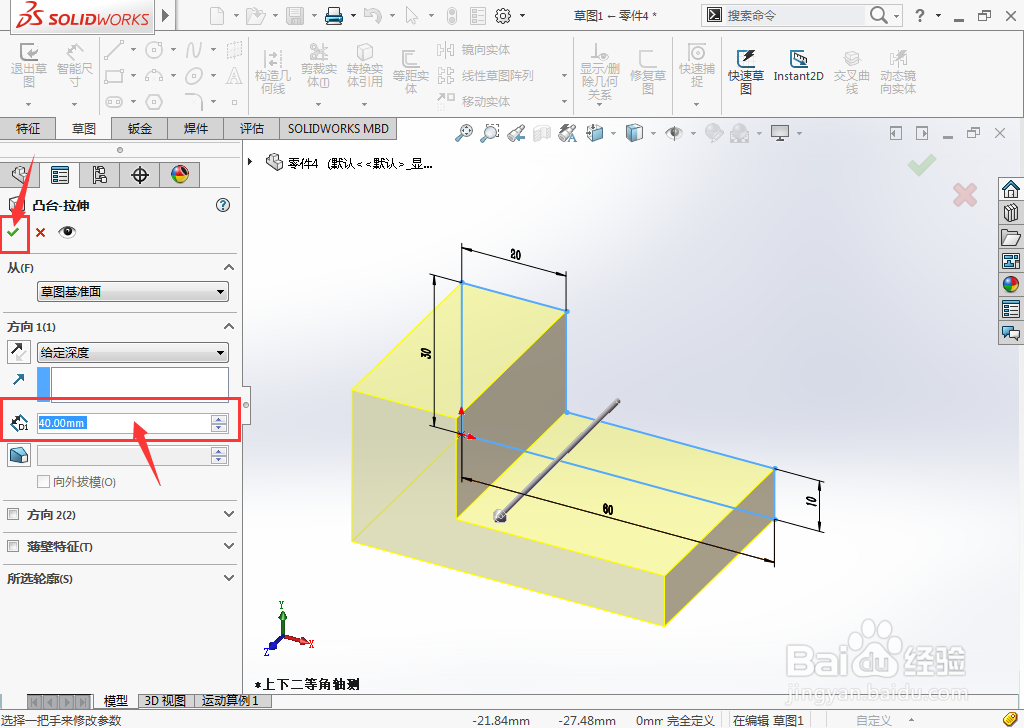The width and height of the screenshot is (1024, 728).
Task: Expand the Direction 2 section chevron
Action: (x=229, y=514)
